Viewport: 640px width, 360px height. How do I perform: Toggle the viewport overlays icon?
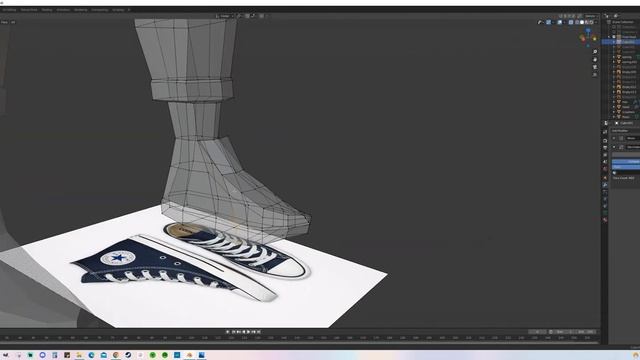pos(560,22)
